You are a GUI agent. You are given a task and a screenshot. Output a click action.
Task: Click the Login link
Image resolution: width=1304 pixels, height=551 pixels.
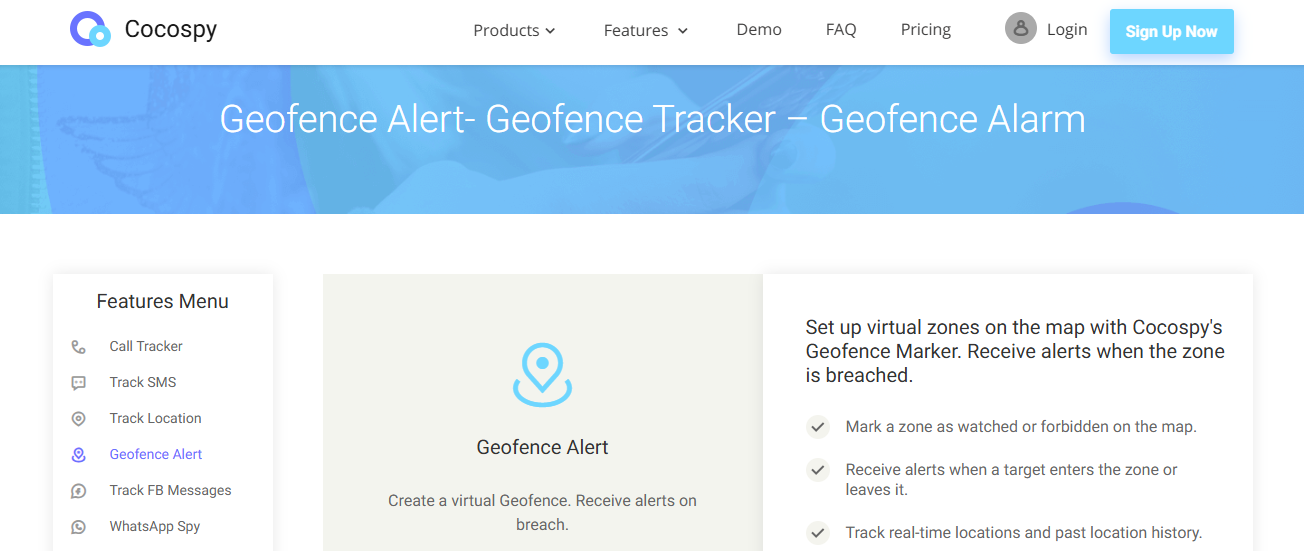coord(1066,30)
